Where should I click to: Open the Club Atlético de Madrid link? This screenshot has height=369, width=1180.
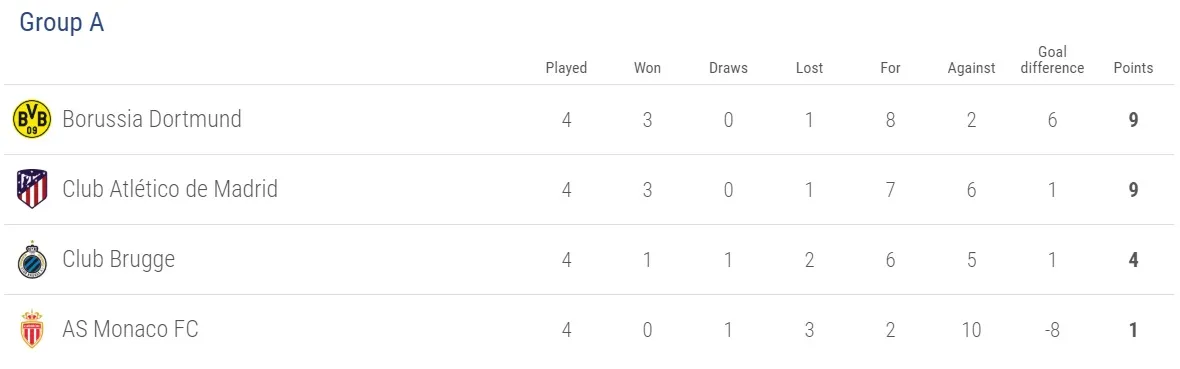pos(170,188)
